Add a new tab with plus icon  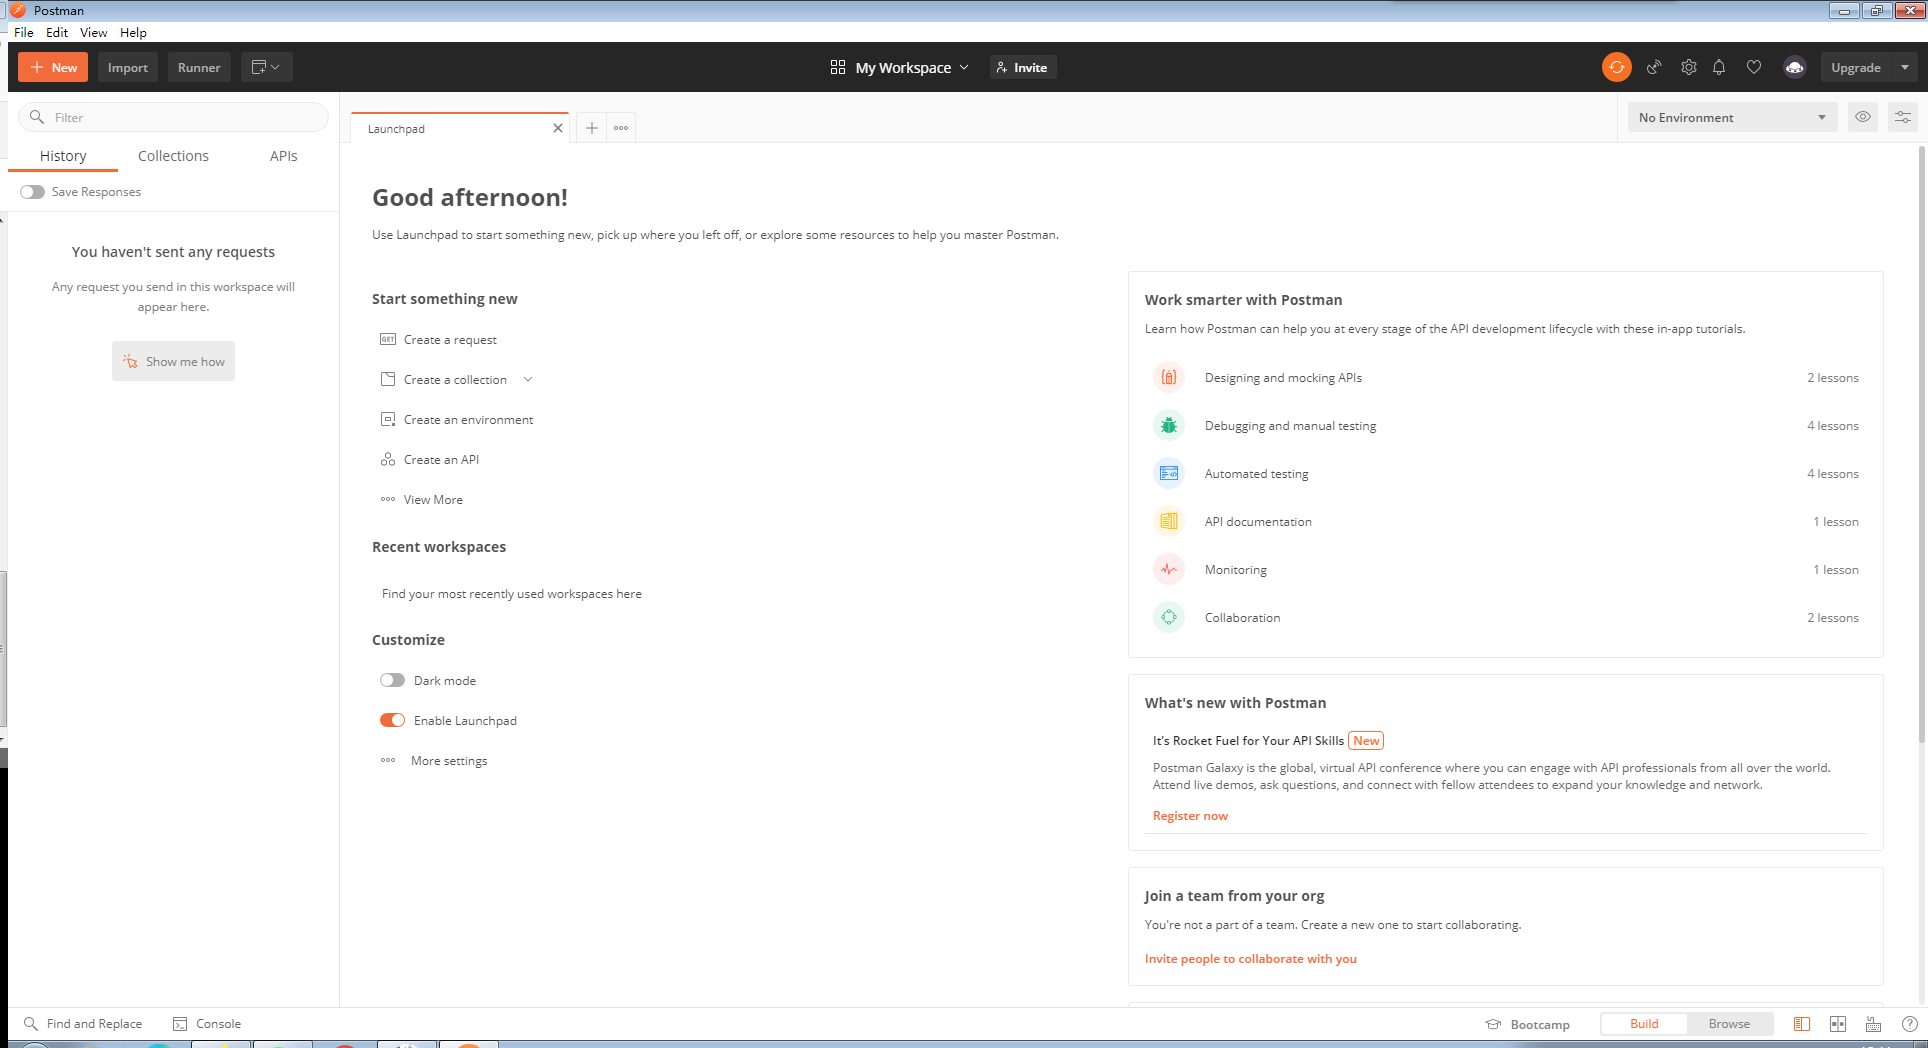[592, 128]
